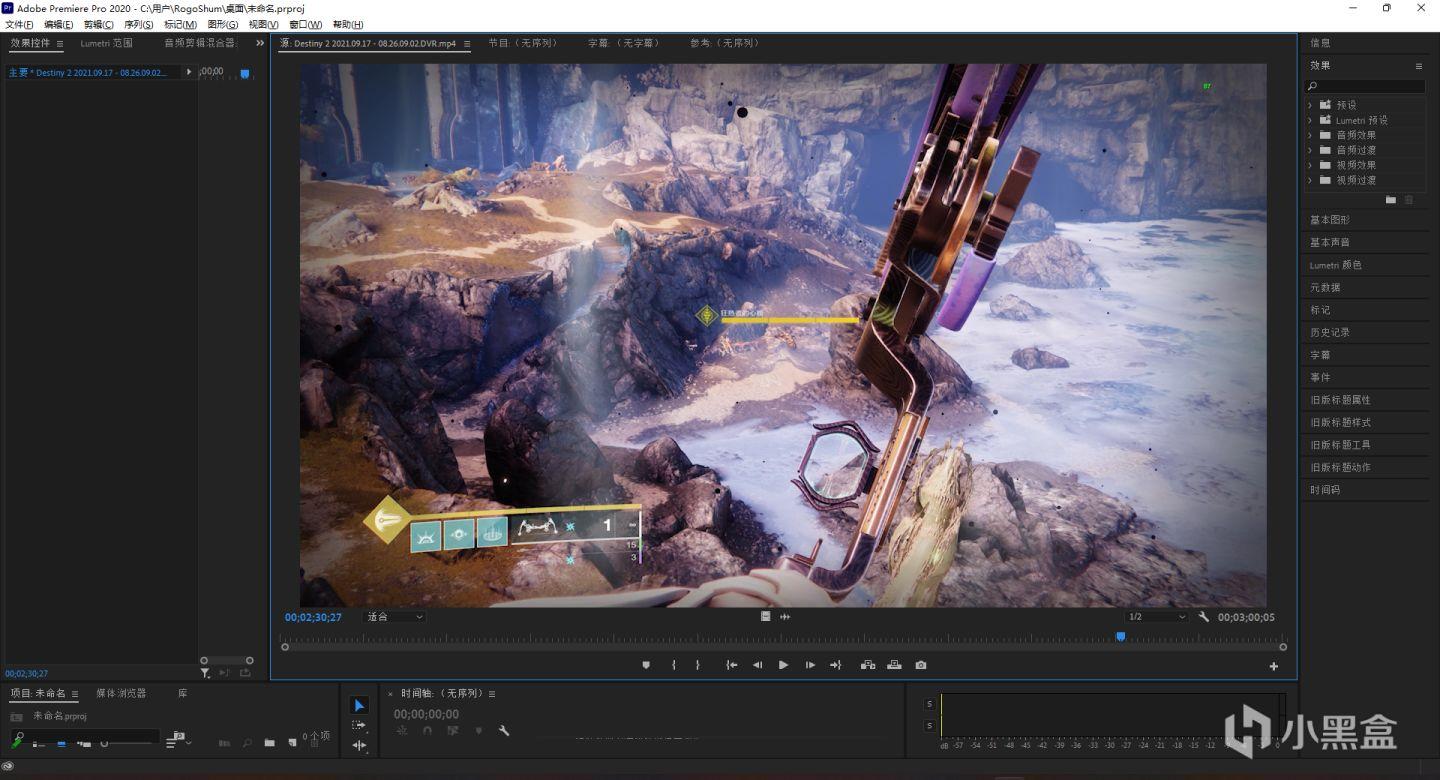Click the Go to In point icon
This screenshot has height=780, width=1440.
pyautogui.click(x=732, y=665)
